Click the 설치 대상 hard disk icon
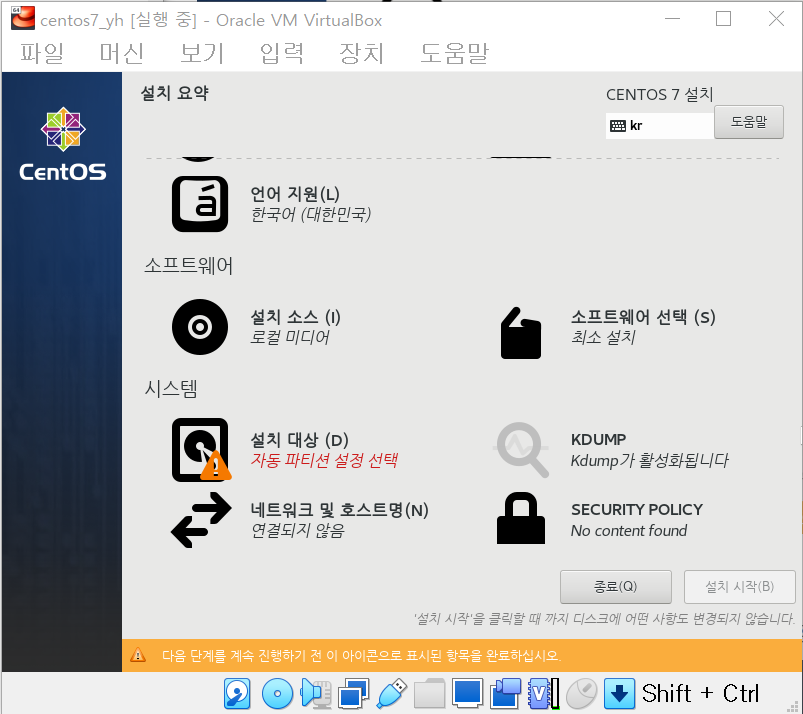The width and height of the screenshot is (803, 714). tap(201, 450)
